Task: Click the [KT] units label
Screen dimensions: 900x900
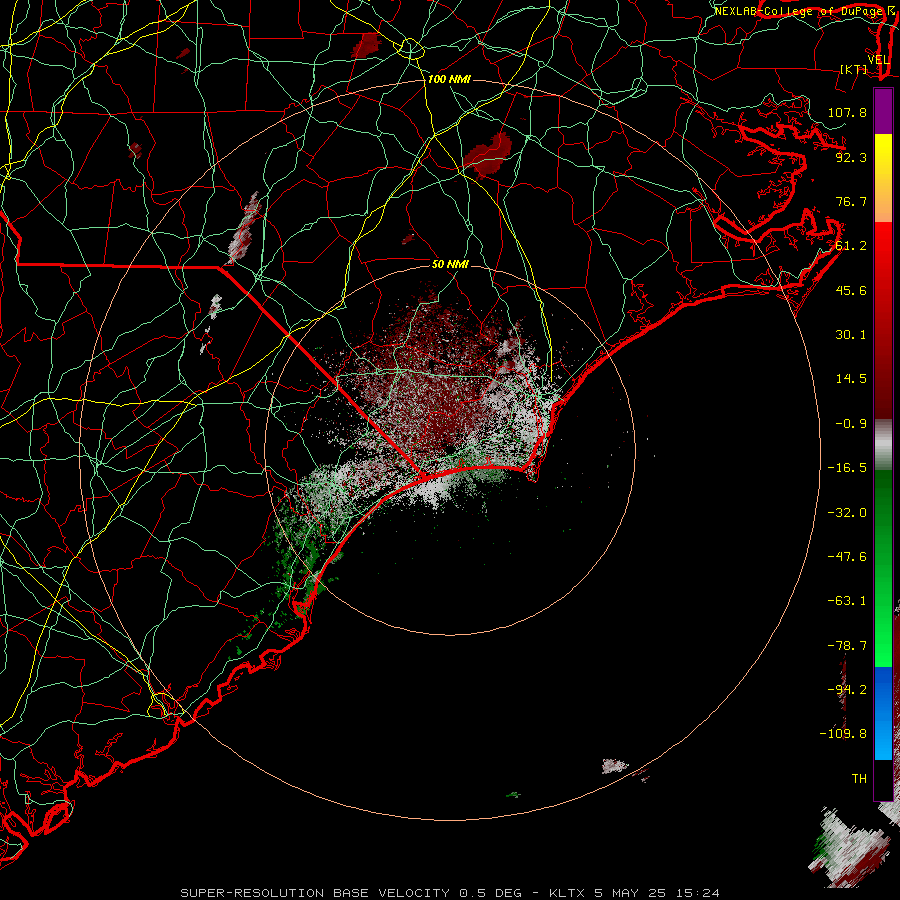Action: point(854,69)
